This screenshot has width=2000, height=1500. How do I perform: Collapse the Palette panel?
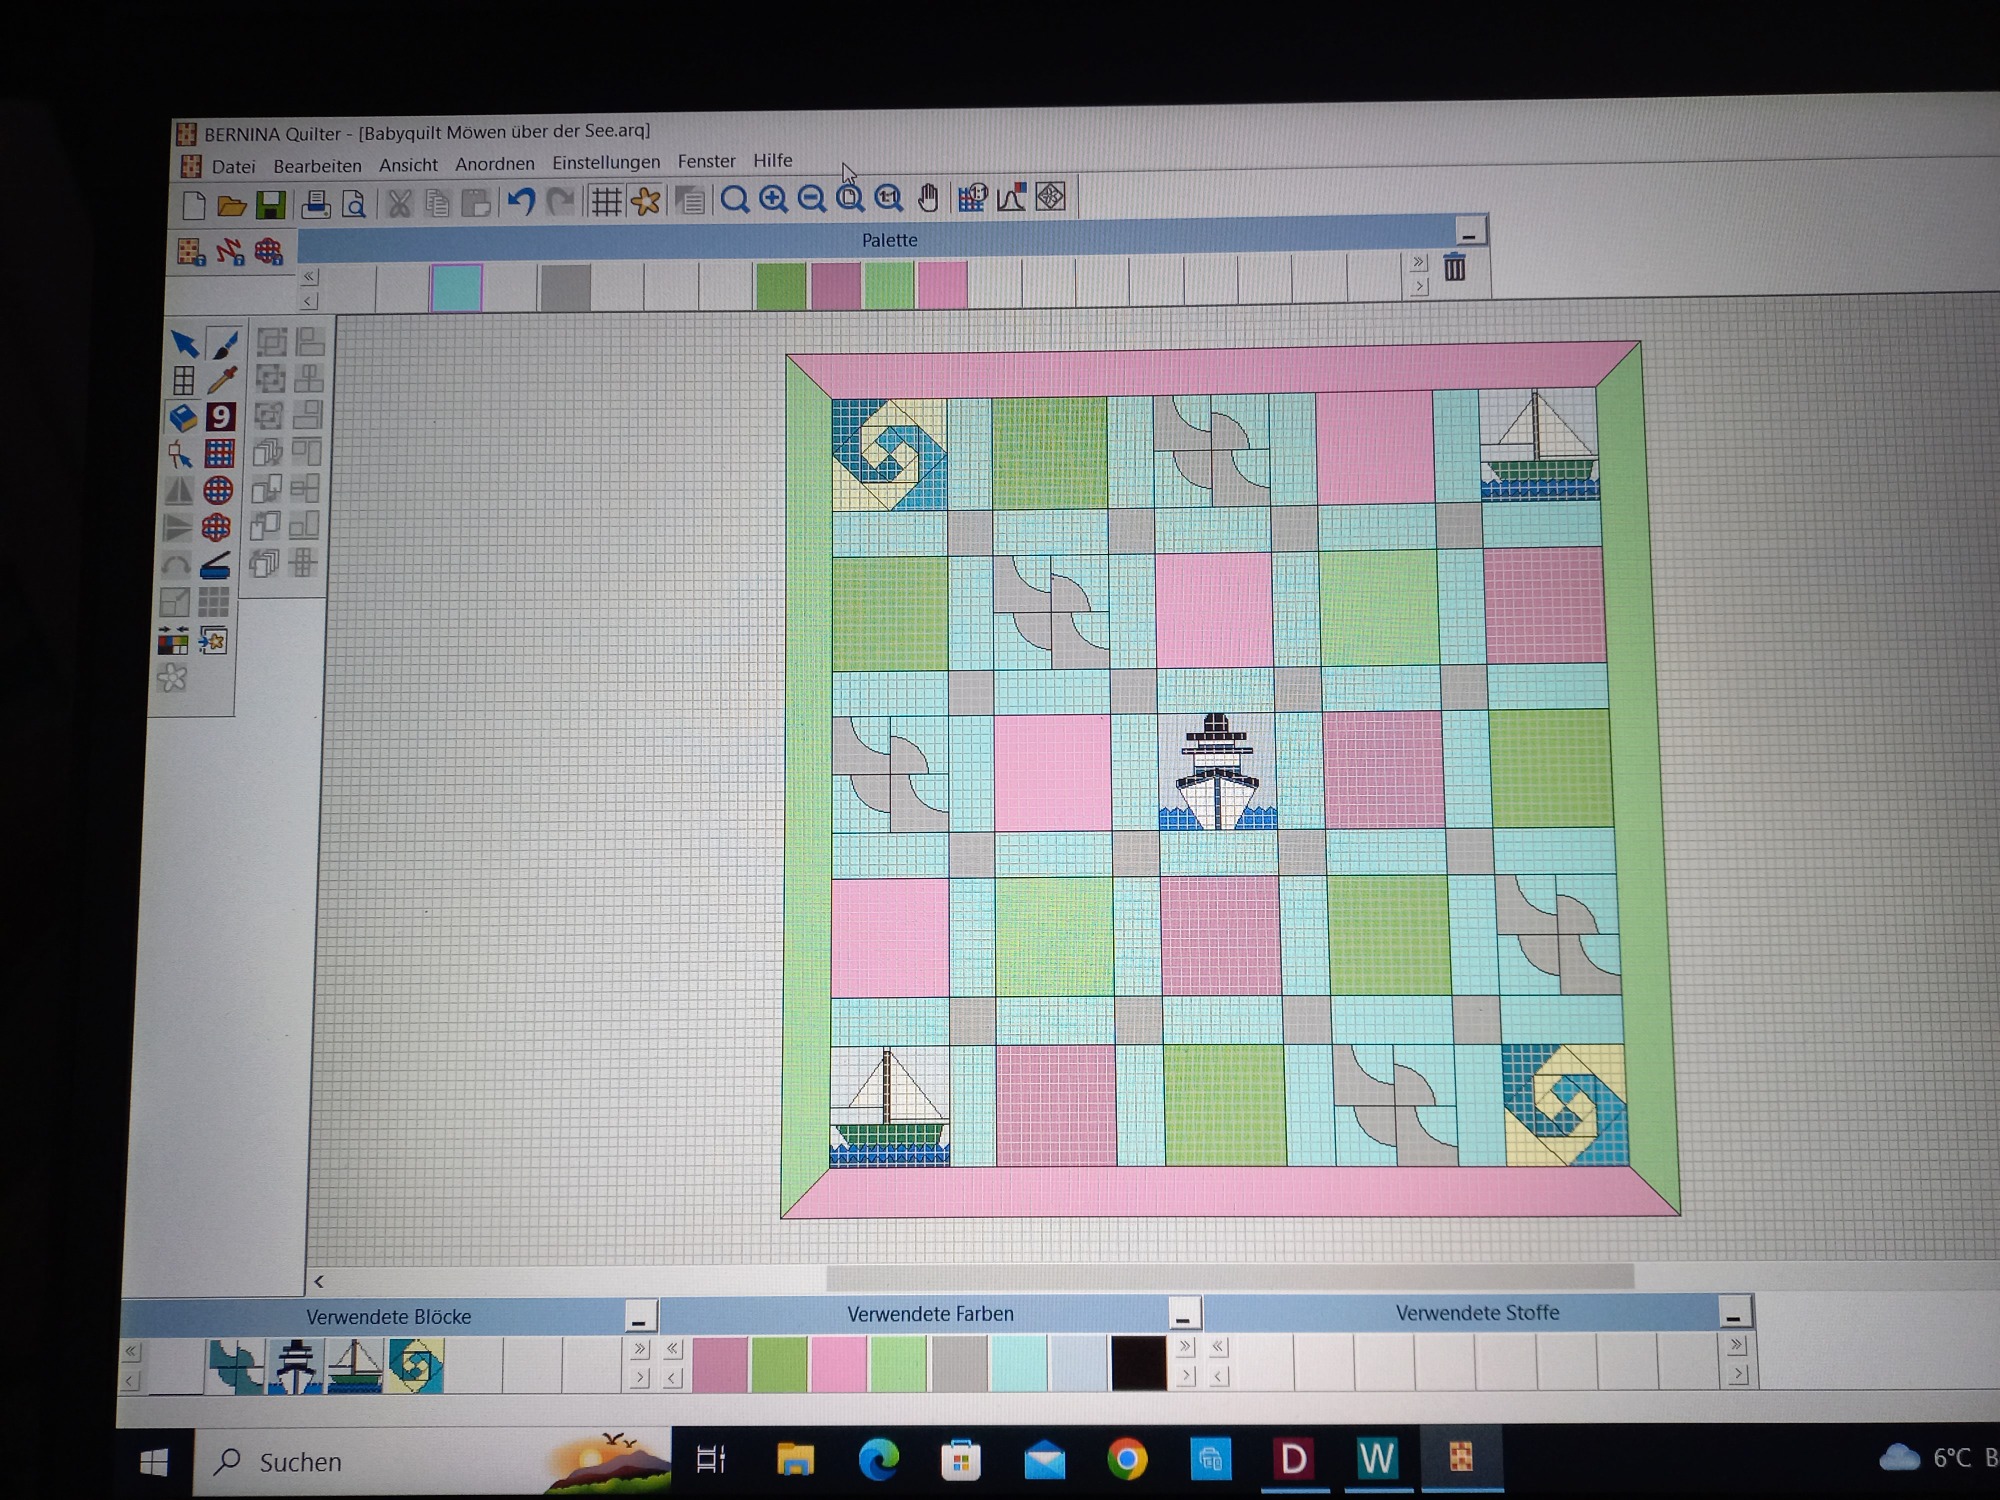1468,235
